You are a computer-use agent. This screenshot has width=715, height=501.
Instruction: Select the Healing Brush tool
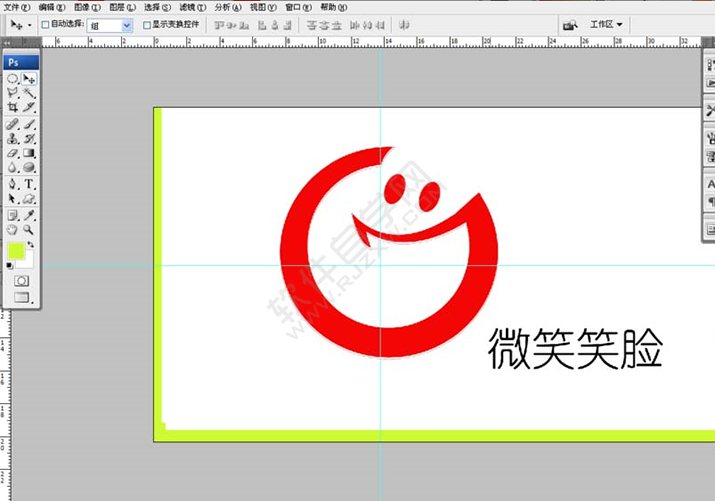pos(13,124)
